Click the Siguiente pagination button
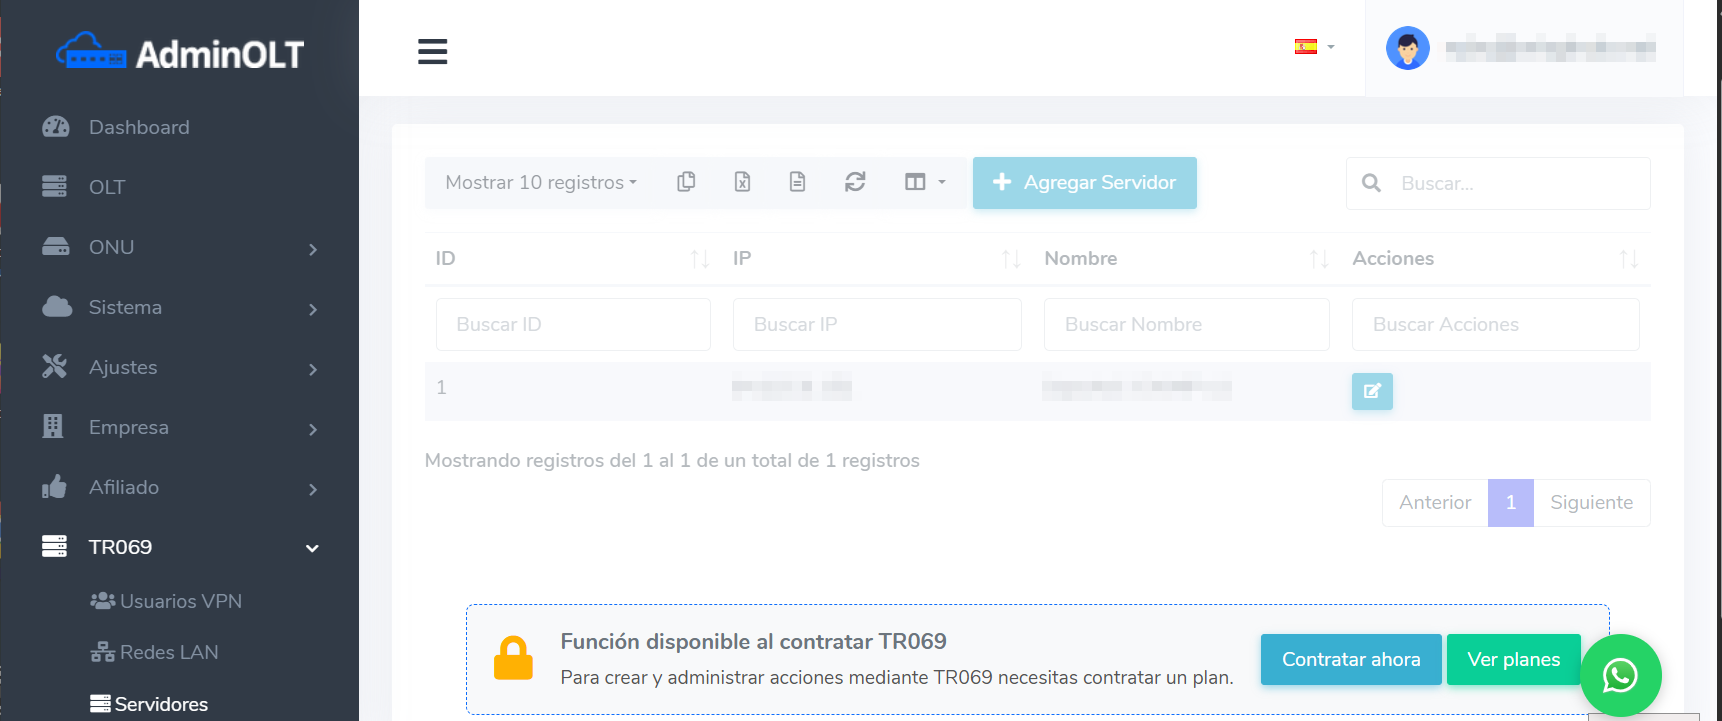 pos(1591,503)
